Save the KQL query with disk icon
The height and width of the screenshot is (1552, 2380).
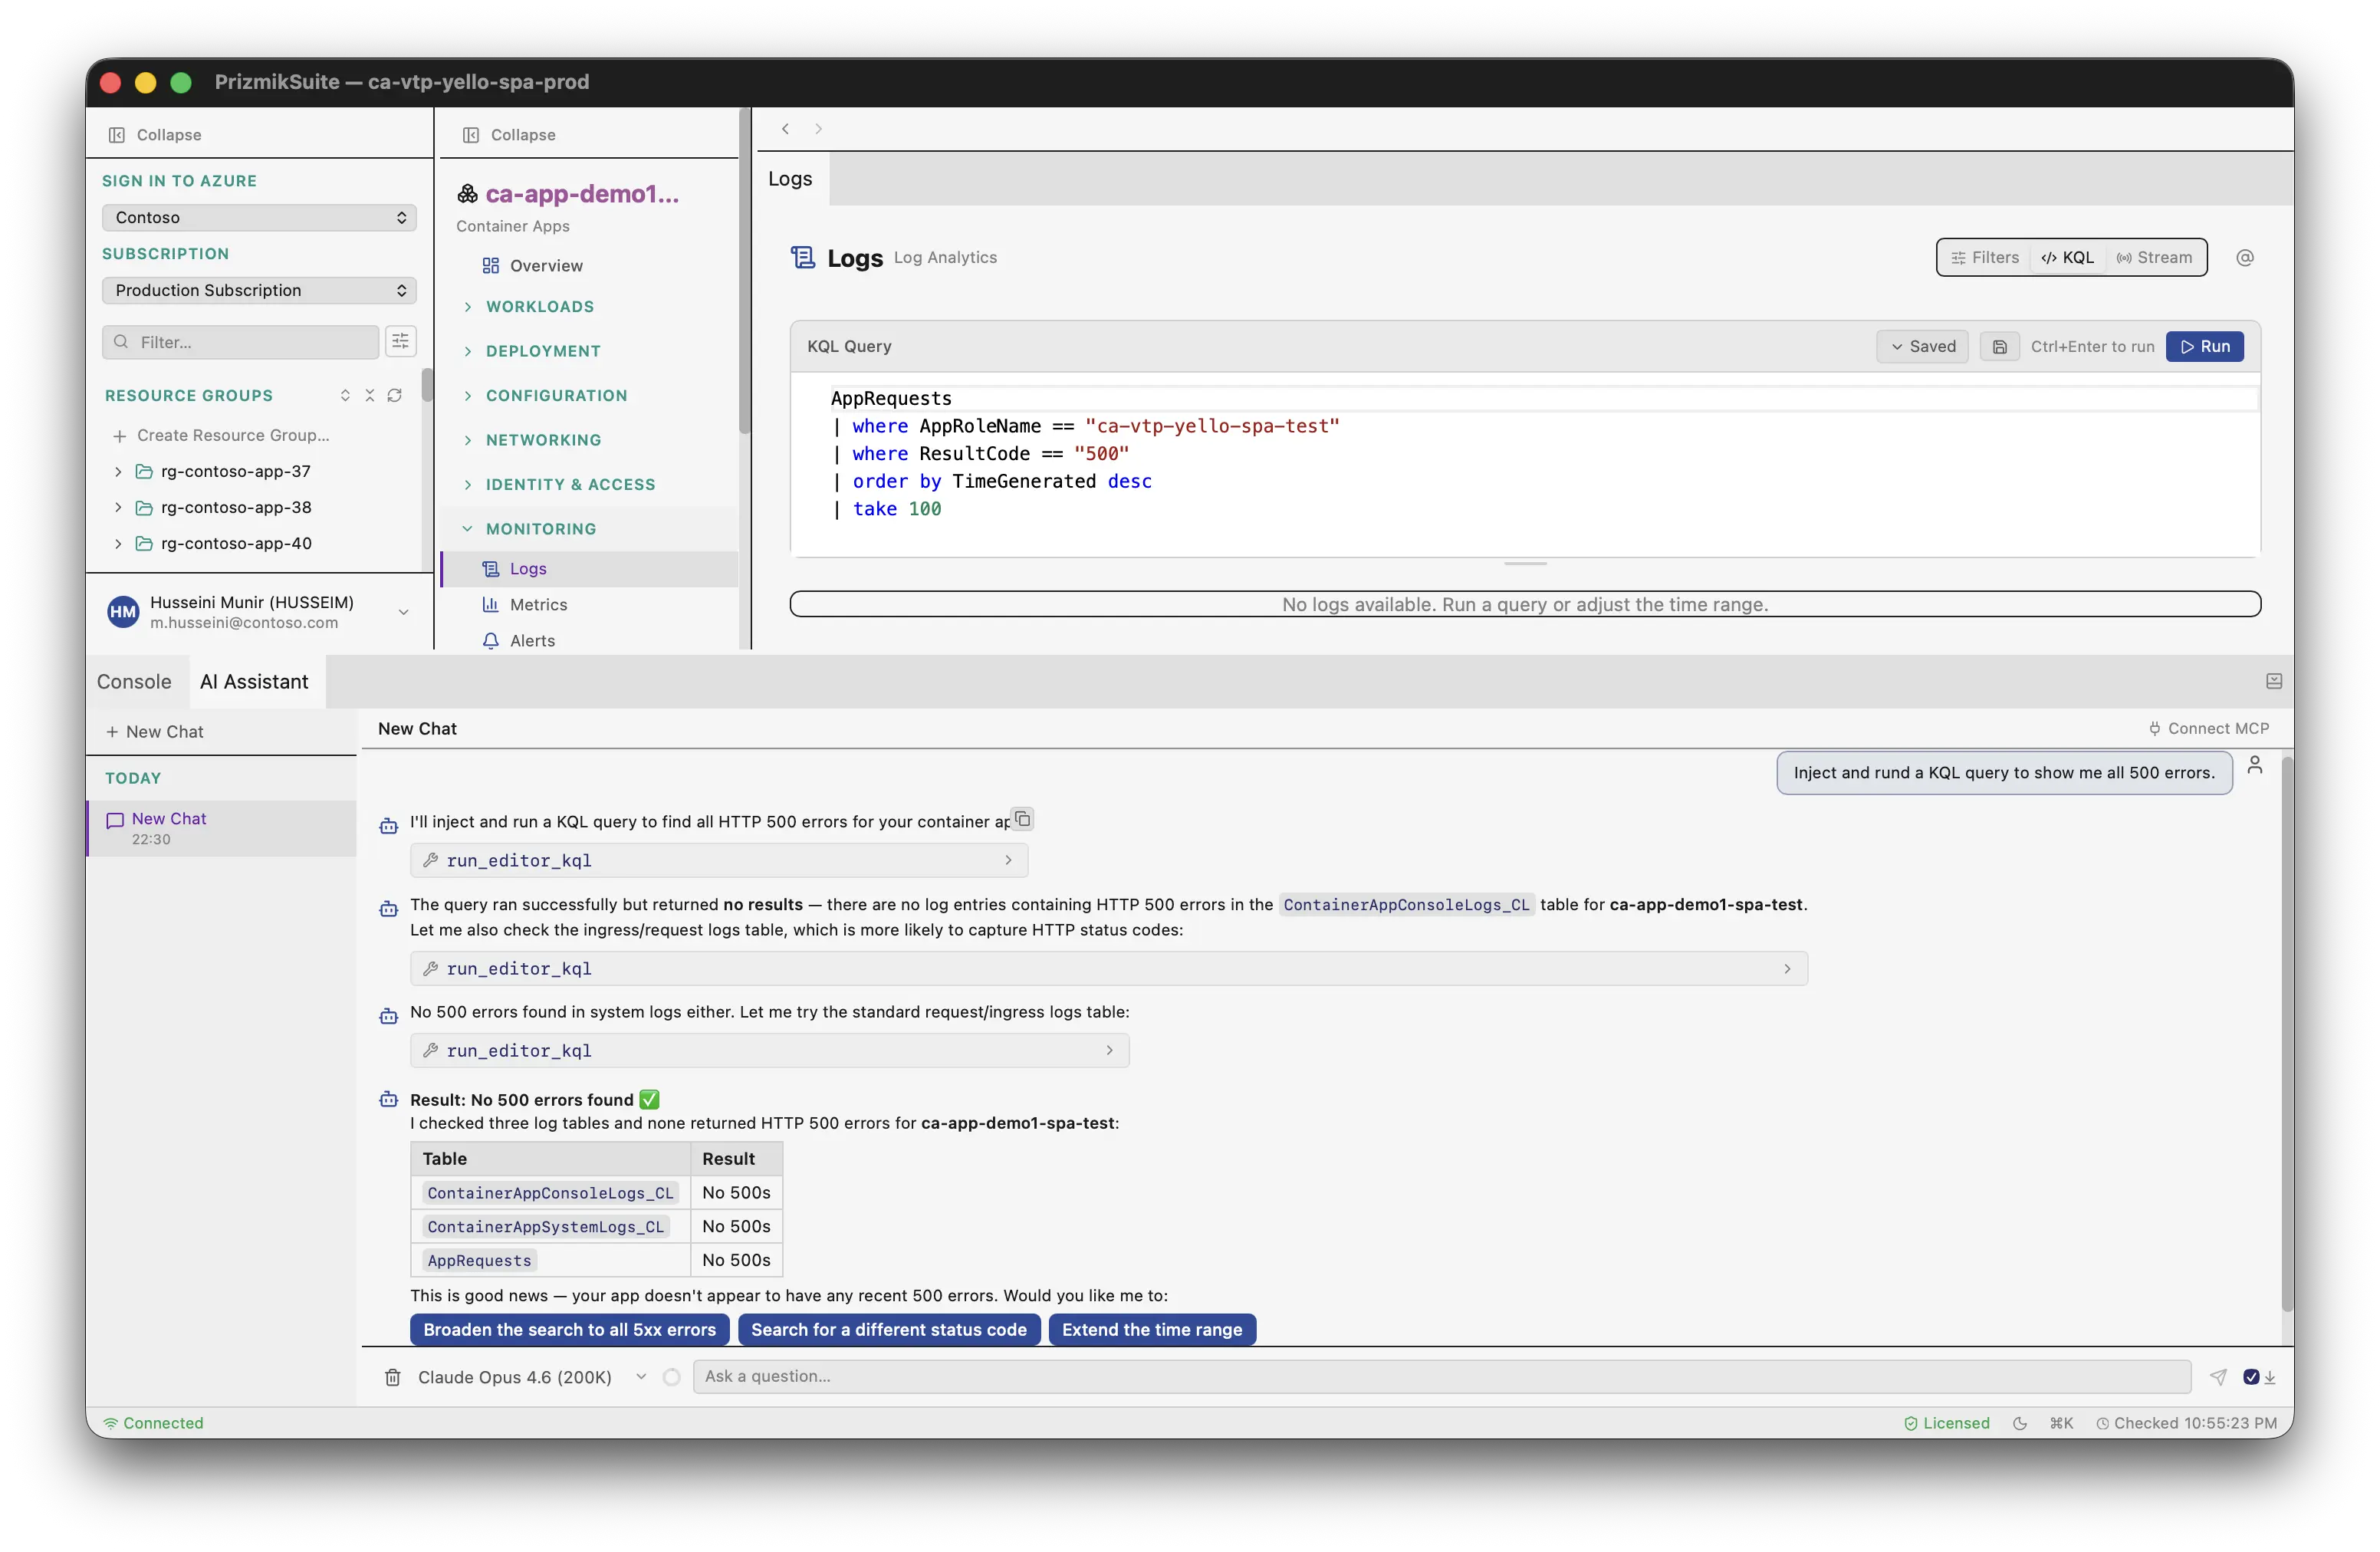pos(2000,346)
